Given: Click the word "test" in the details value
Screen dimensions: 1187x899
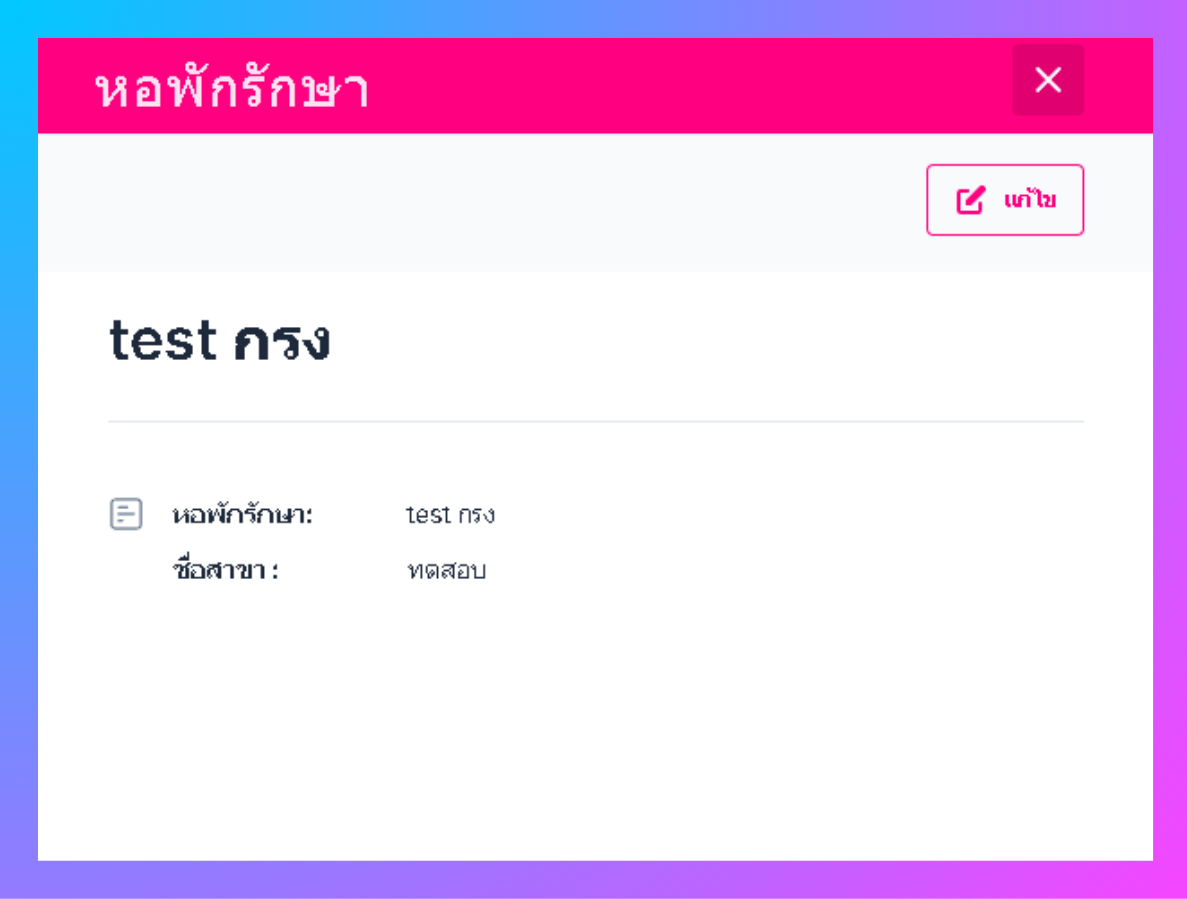Looking at the screenshot, I should coord(427,516).
